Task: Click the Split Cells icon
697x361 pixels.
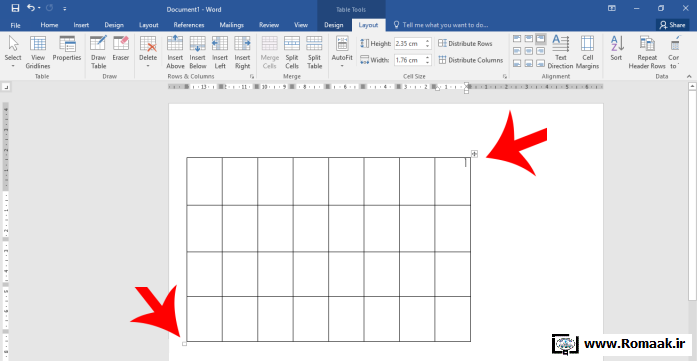Action: pos(292,52)
